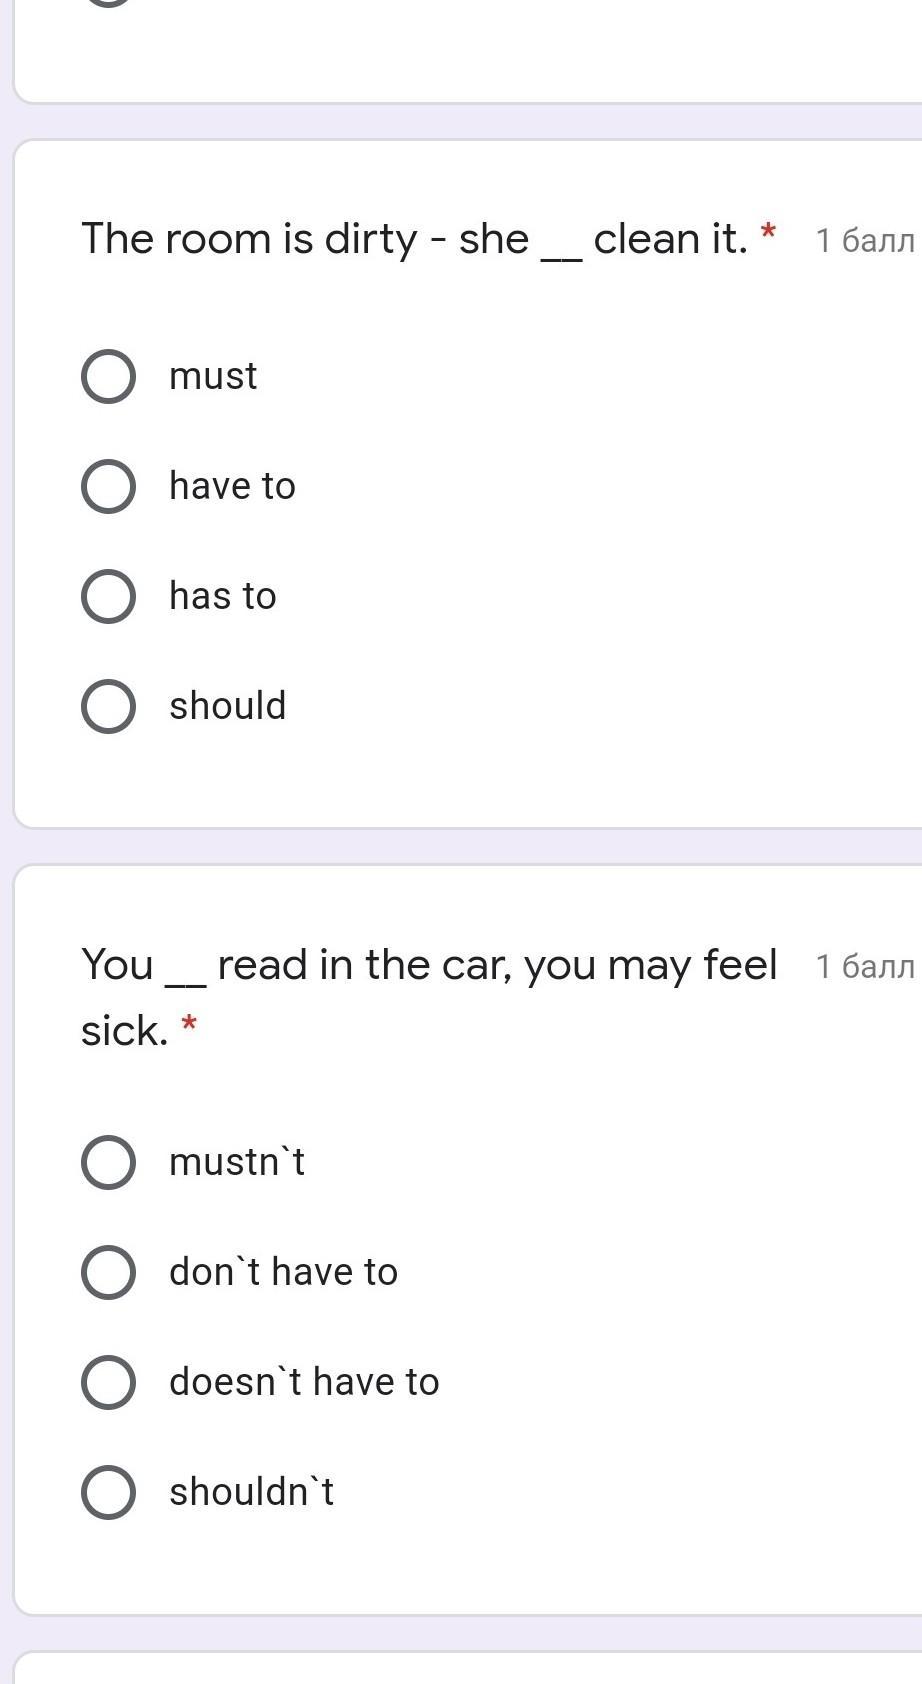This screenshot has height=1684, width=922.
Task: Click the "1 балл" label beside car question
Action: tap(865, 967)
